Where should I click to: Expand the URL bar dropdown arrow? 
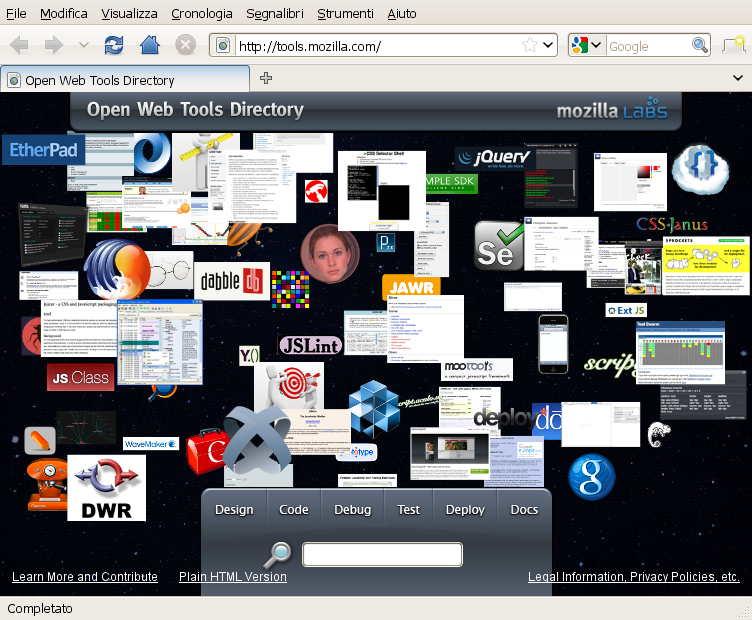coord(548,46)
